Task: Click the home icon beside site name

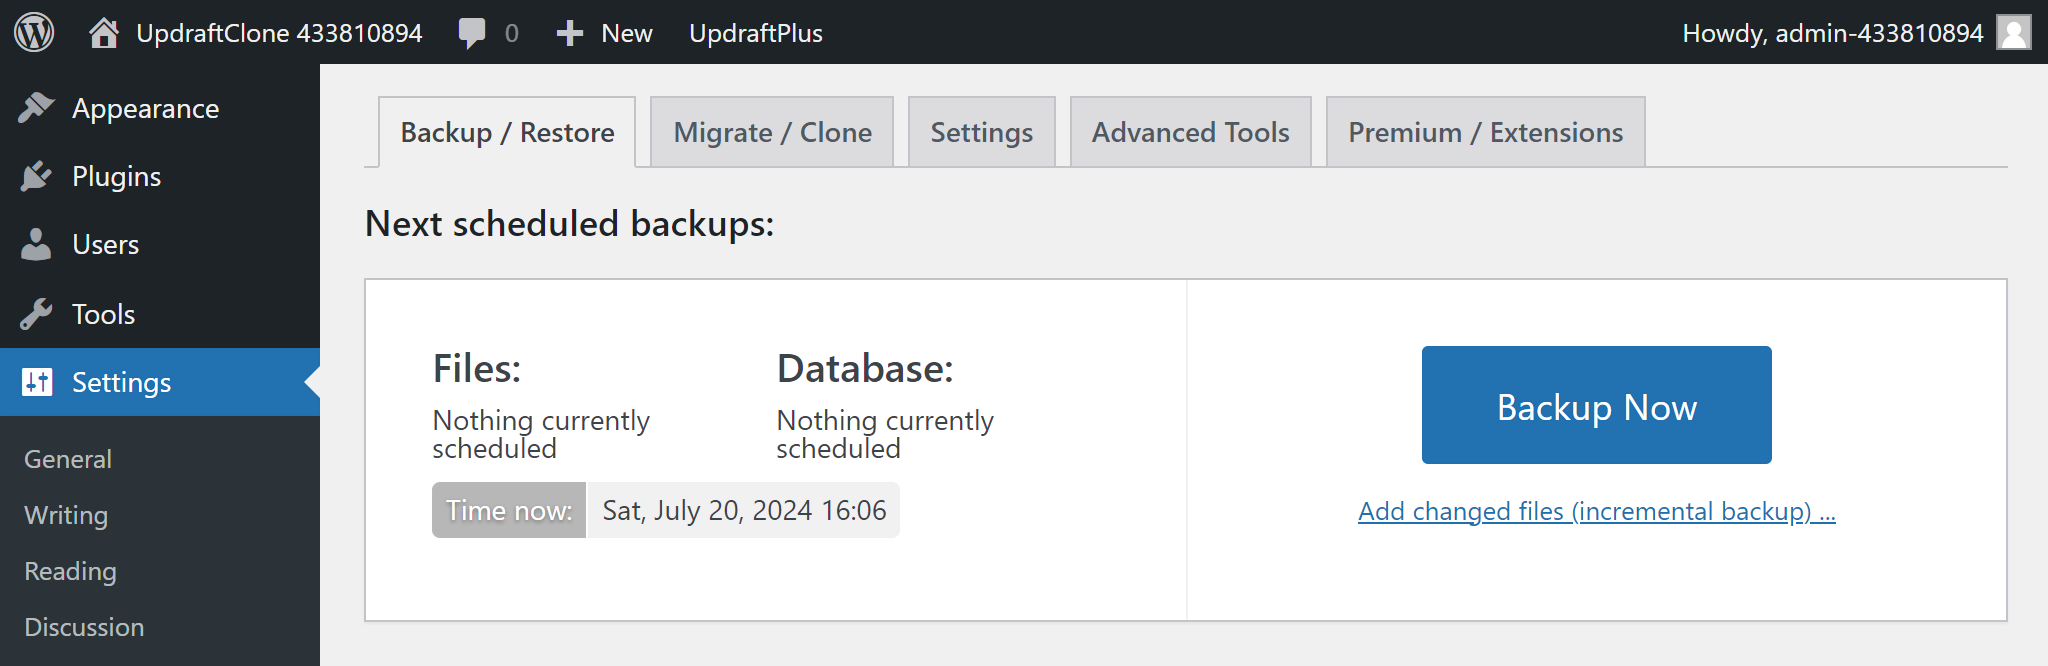Action: coord(104,33)
